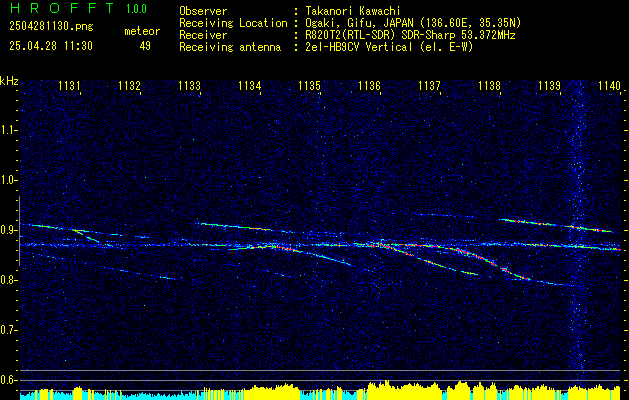The height and width of the screenshot is (400, 629).
Task: Click frequency label 0.9
Action: click(8, 230)
